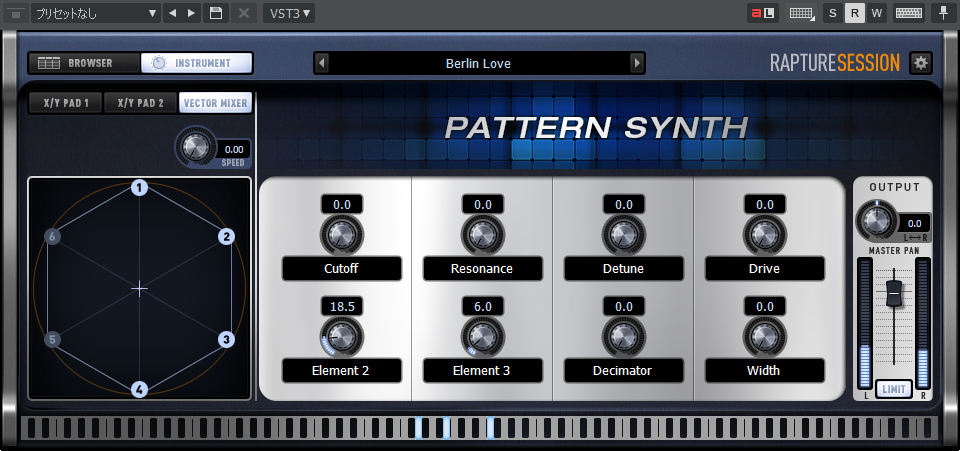Open the Element 3 parameter assignment label
This screenshot has width=960, height=451.
pyautogui.click(x=482, y=370)
